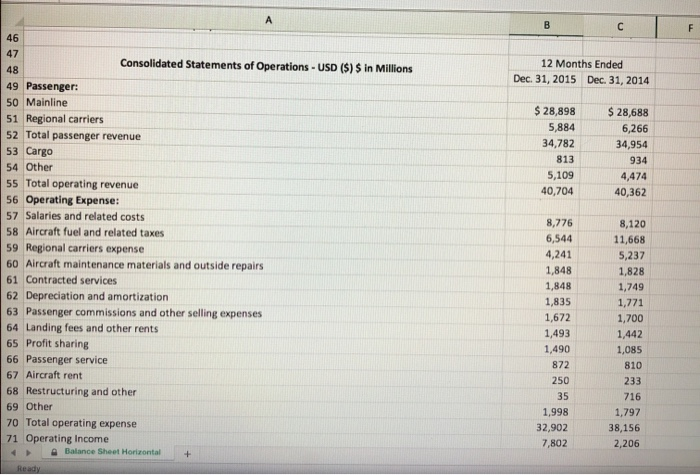This screenshot has width=700, height=475.
Task: Select the 'Passenger service' cell
Action: [x=67, y=359]
